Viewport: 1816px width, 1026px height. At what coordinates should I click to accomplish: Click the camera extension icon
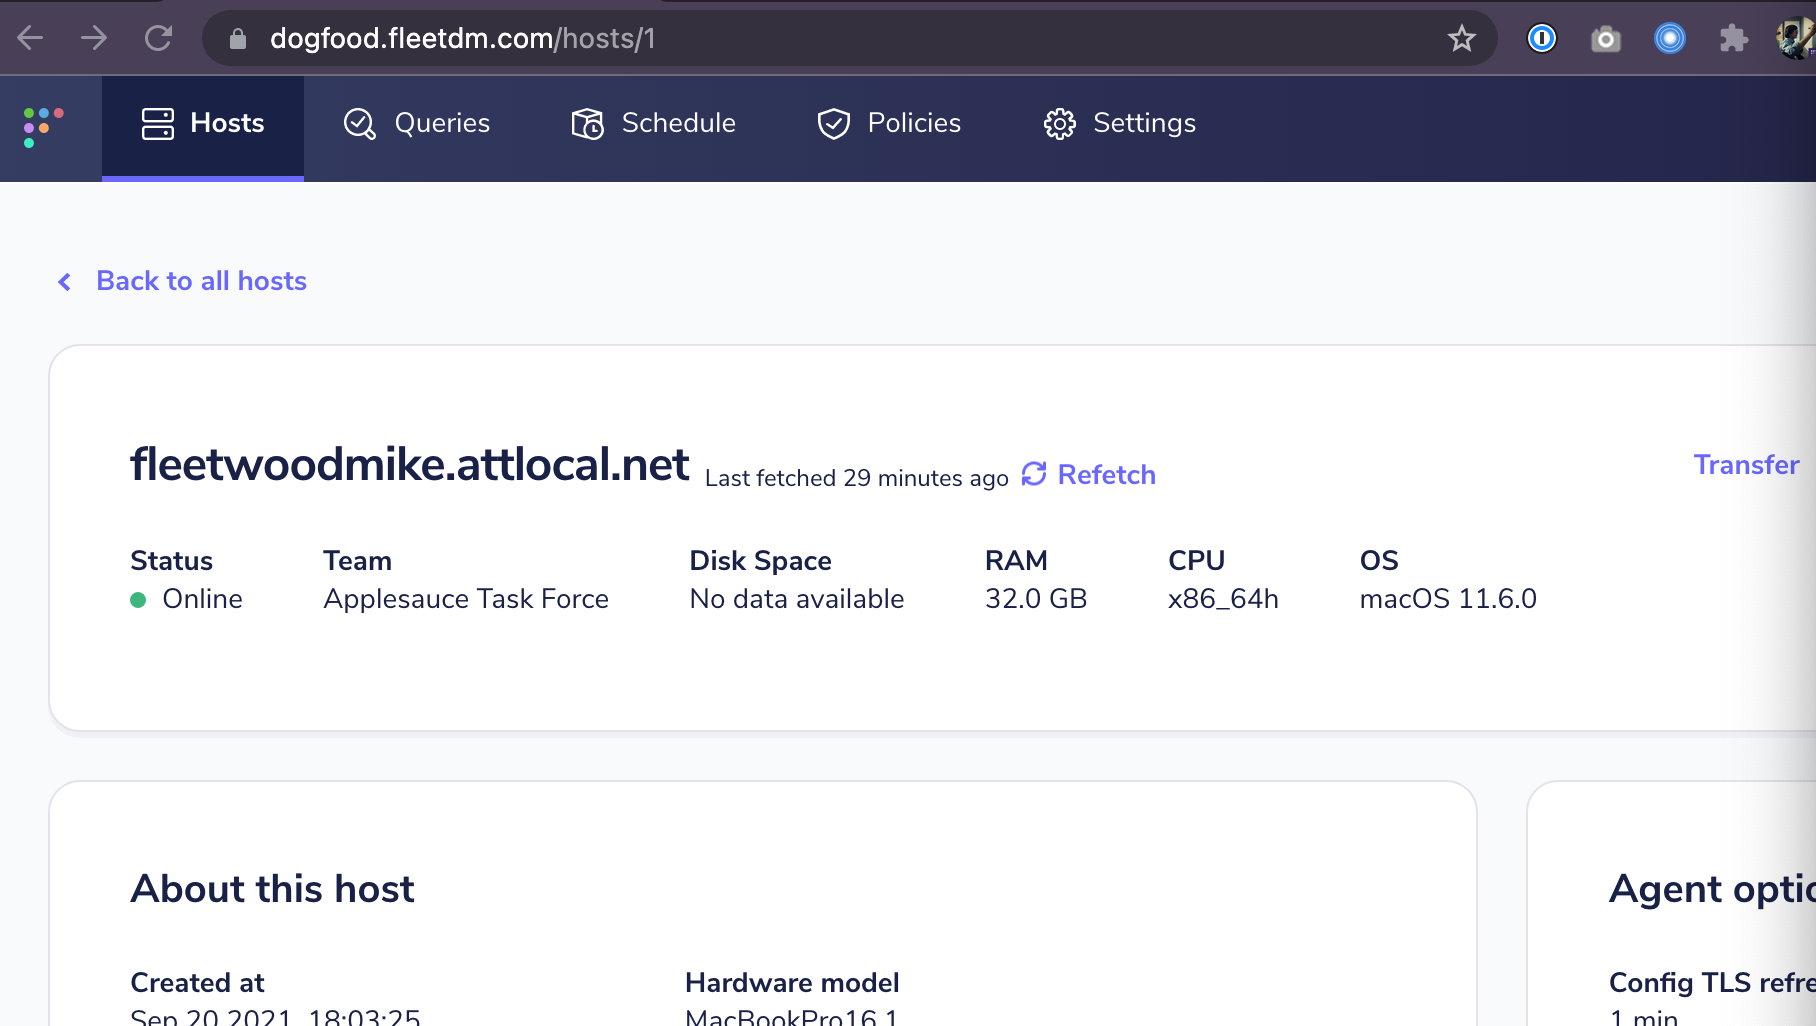click(1605, 38)
